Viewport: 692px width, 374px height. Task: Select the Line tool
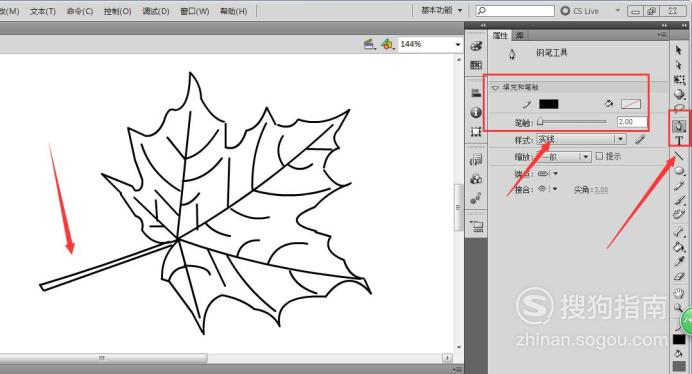(x=679, y=155)
